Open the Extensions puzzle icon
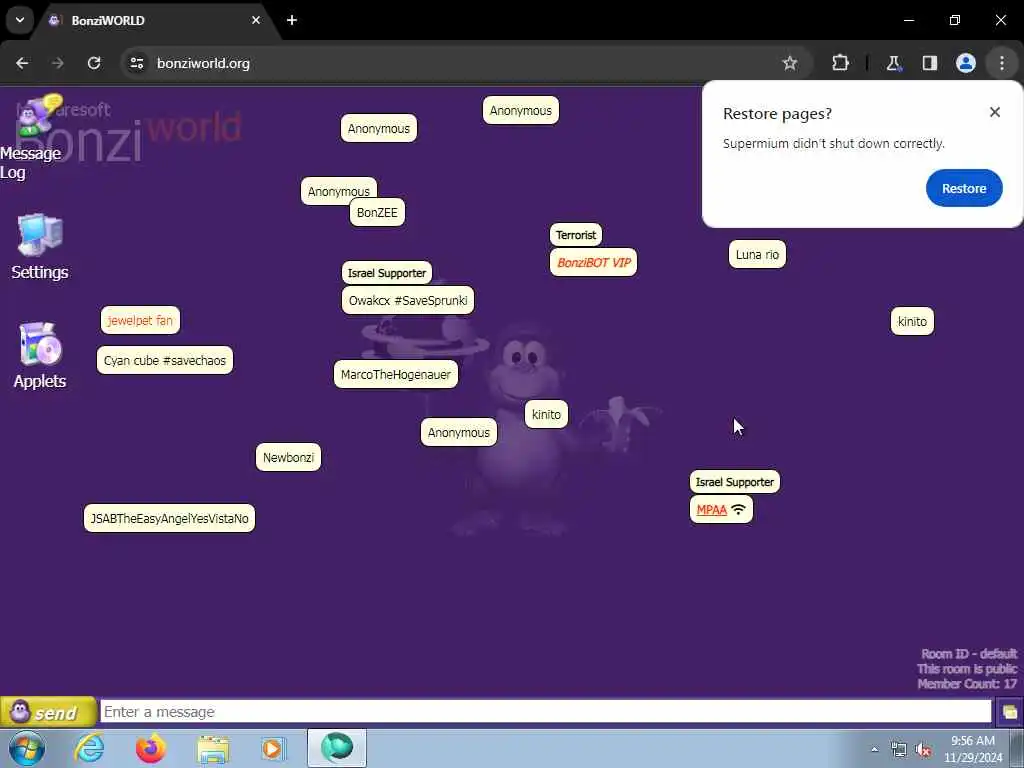 click(x=840, y=63)
